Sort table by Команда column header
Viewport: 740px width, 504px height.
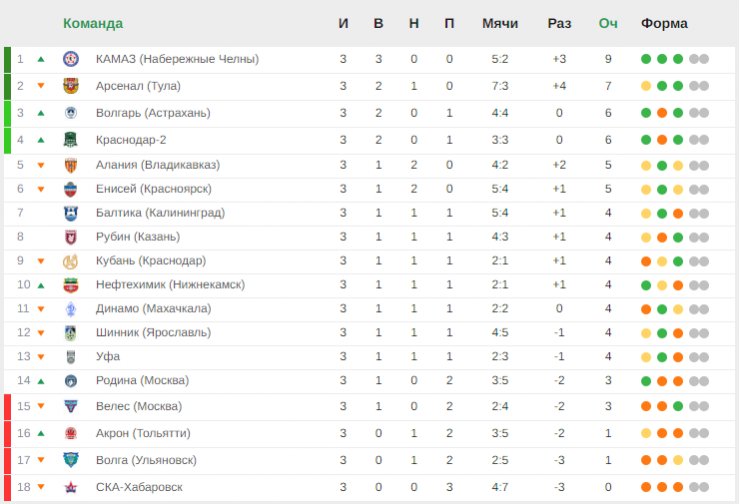point(93,23)
